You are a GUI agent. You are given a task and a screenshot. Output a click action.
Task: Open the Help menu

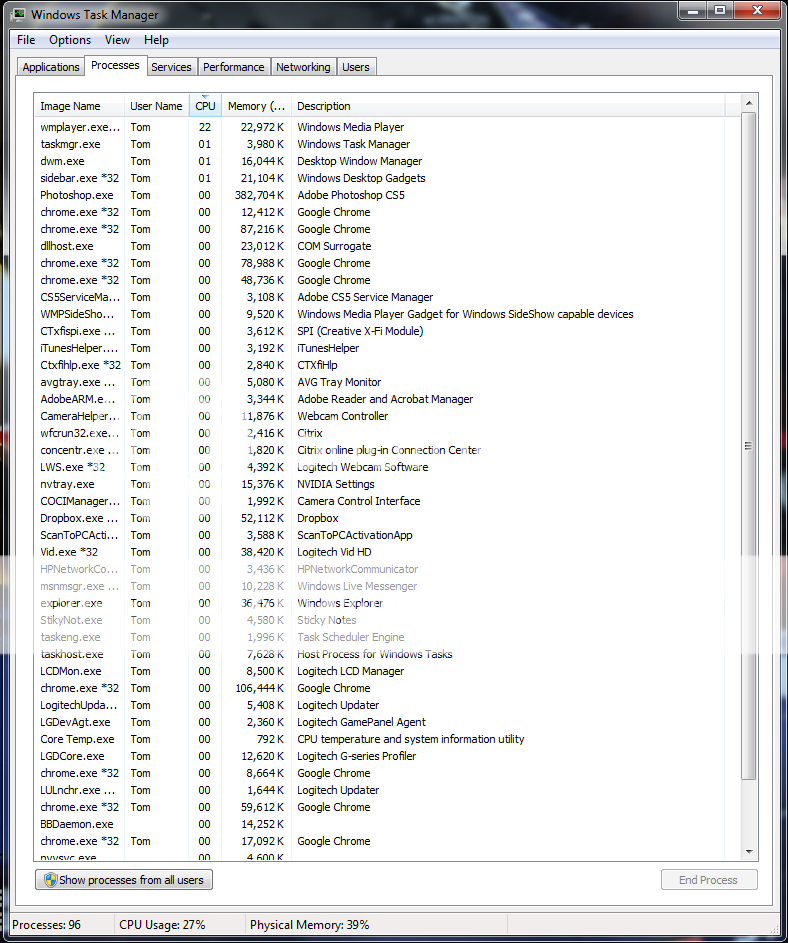tap(156, 40)
